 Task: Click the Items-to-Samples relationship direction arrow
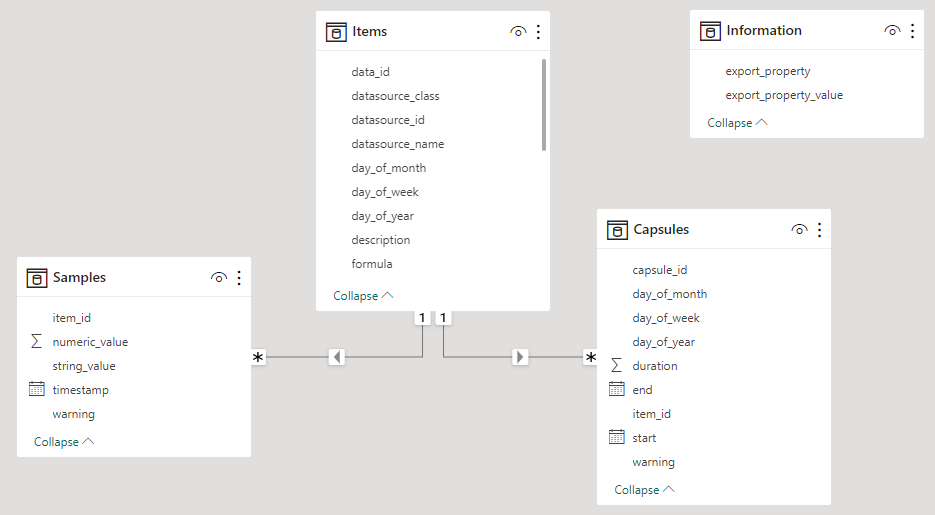[337, 357]
